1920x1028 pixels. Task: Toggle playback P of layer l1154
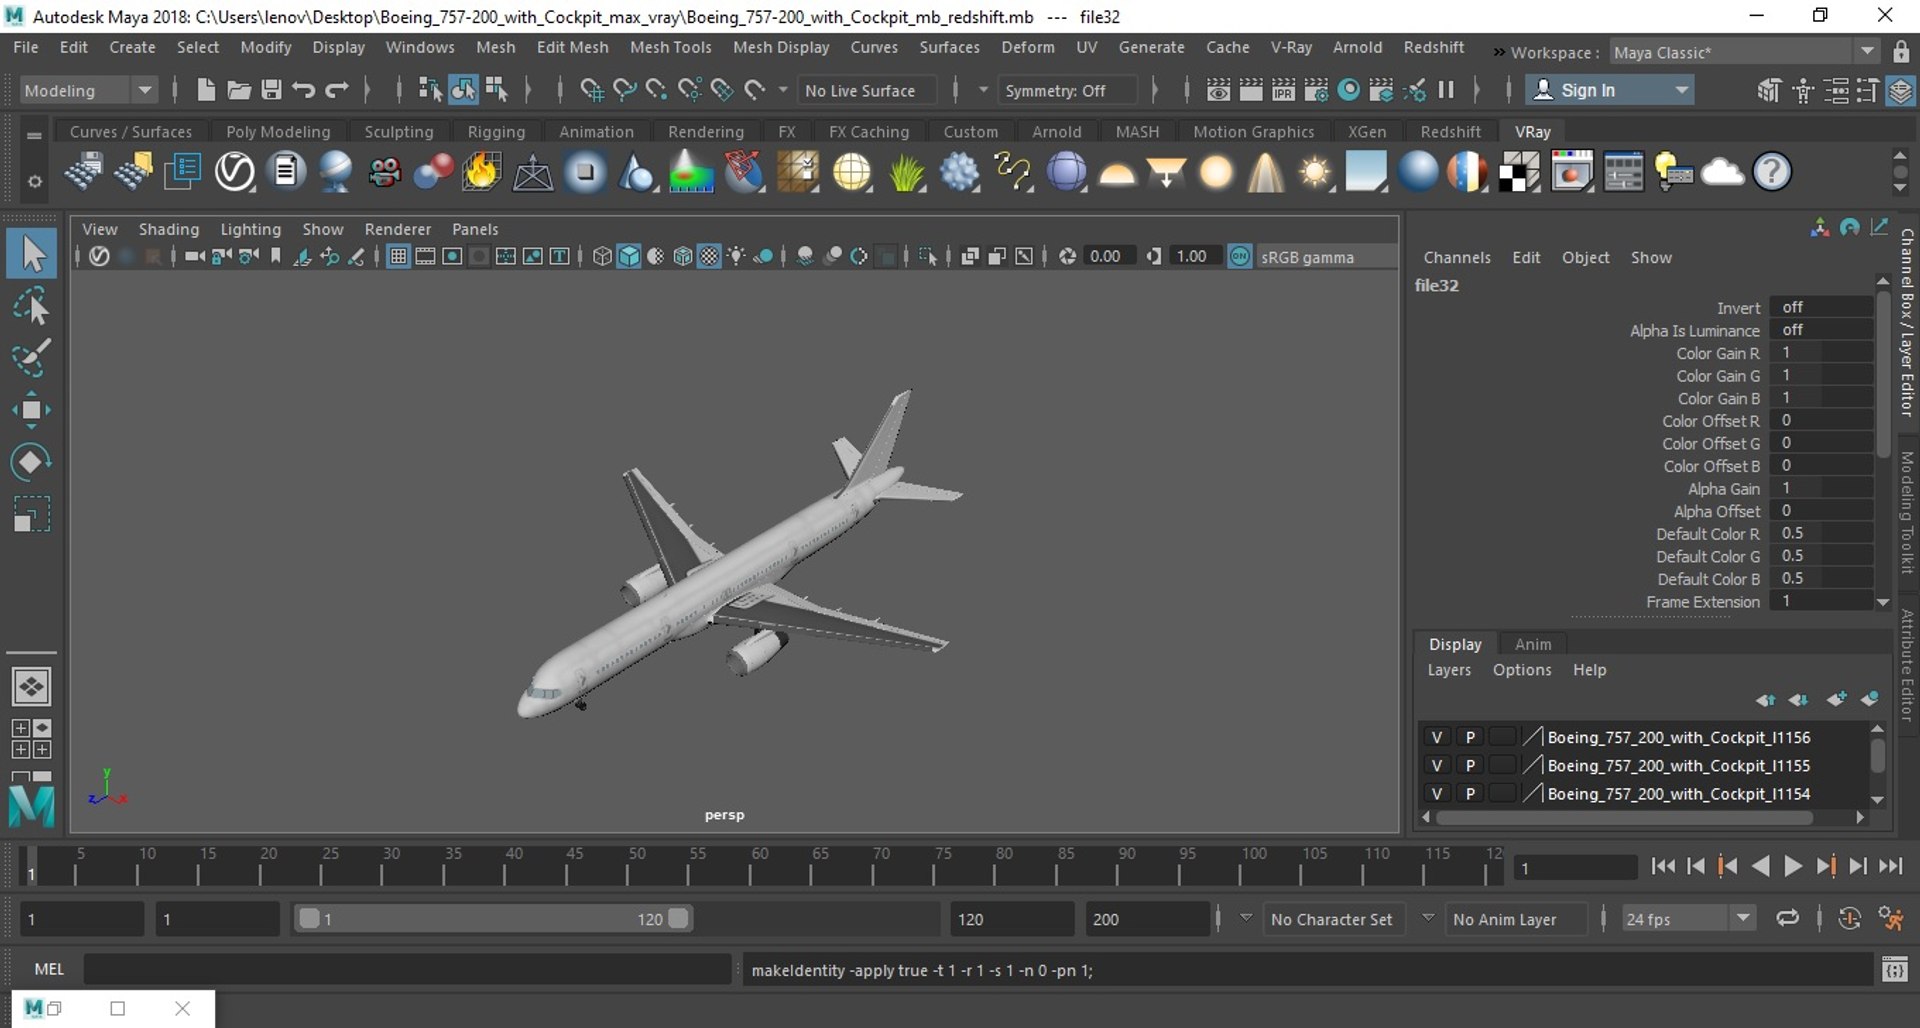pyautogui.click(x=1470, y=793)
